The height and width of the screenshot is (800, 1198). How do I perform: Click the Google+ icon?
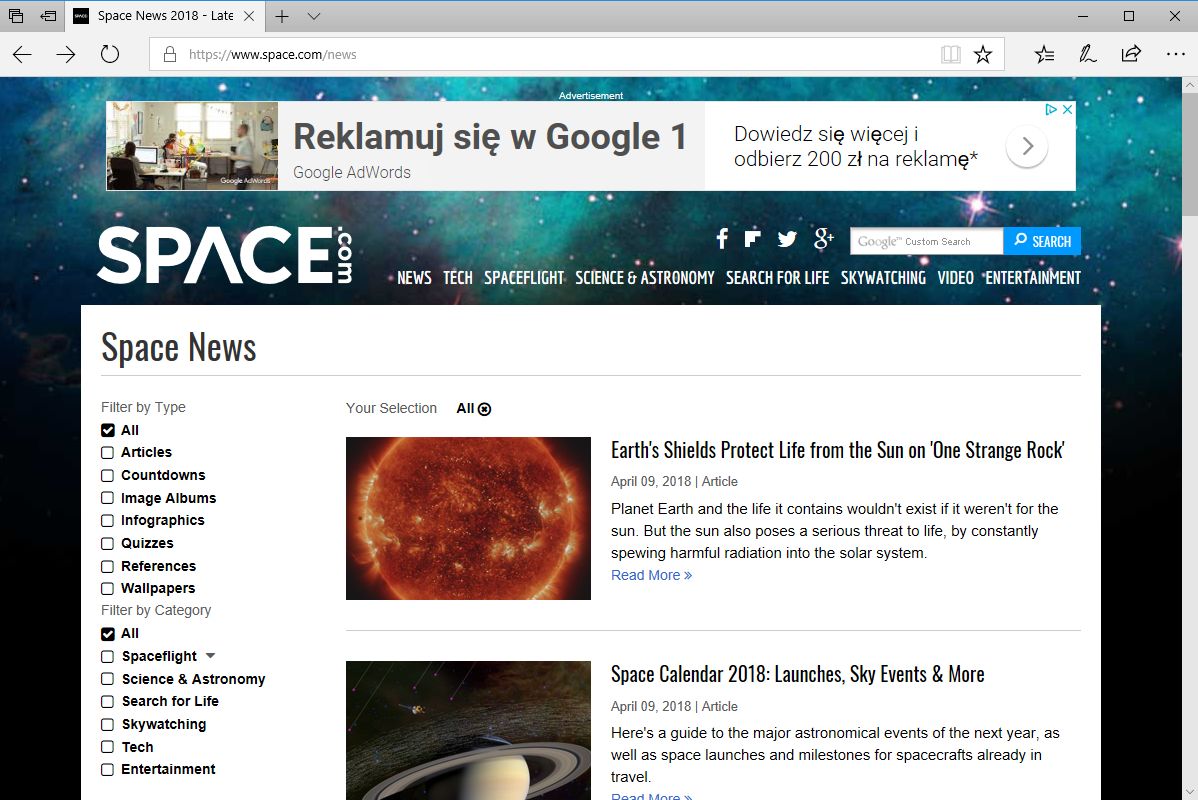(x=822, y=238)
